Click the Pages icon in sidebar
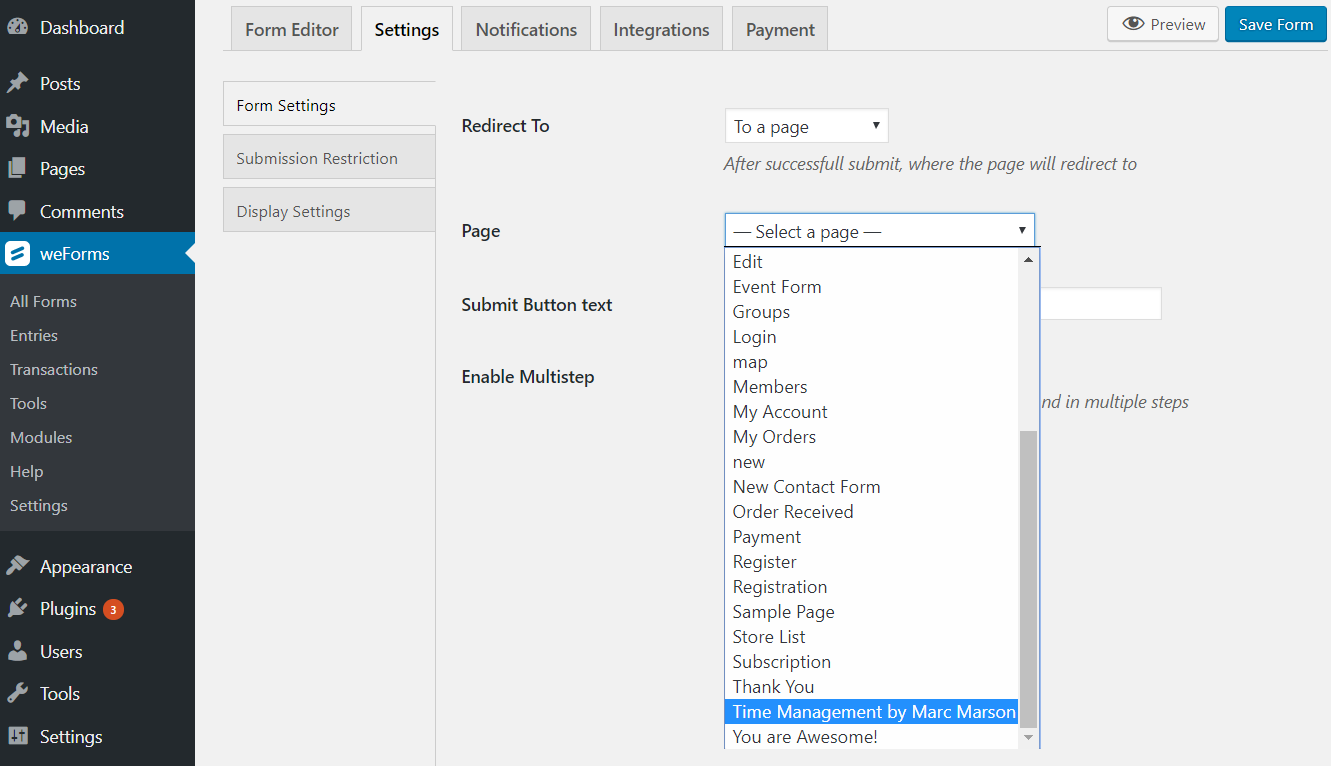 pos(17,169)
